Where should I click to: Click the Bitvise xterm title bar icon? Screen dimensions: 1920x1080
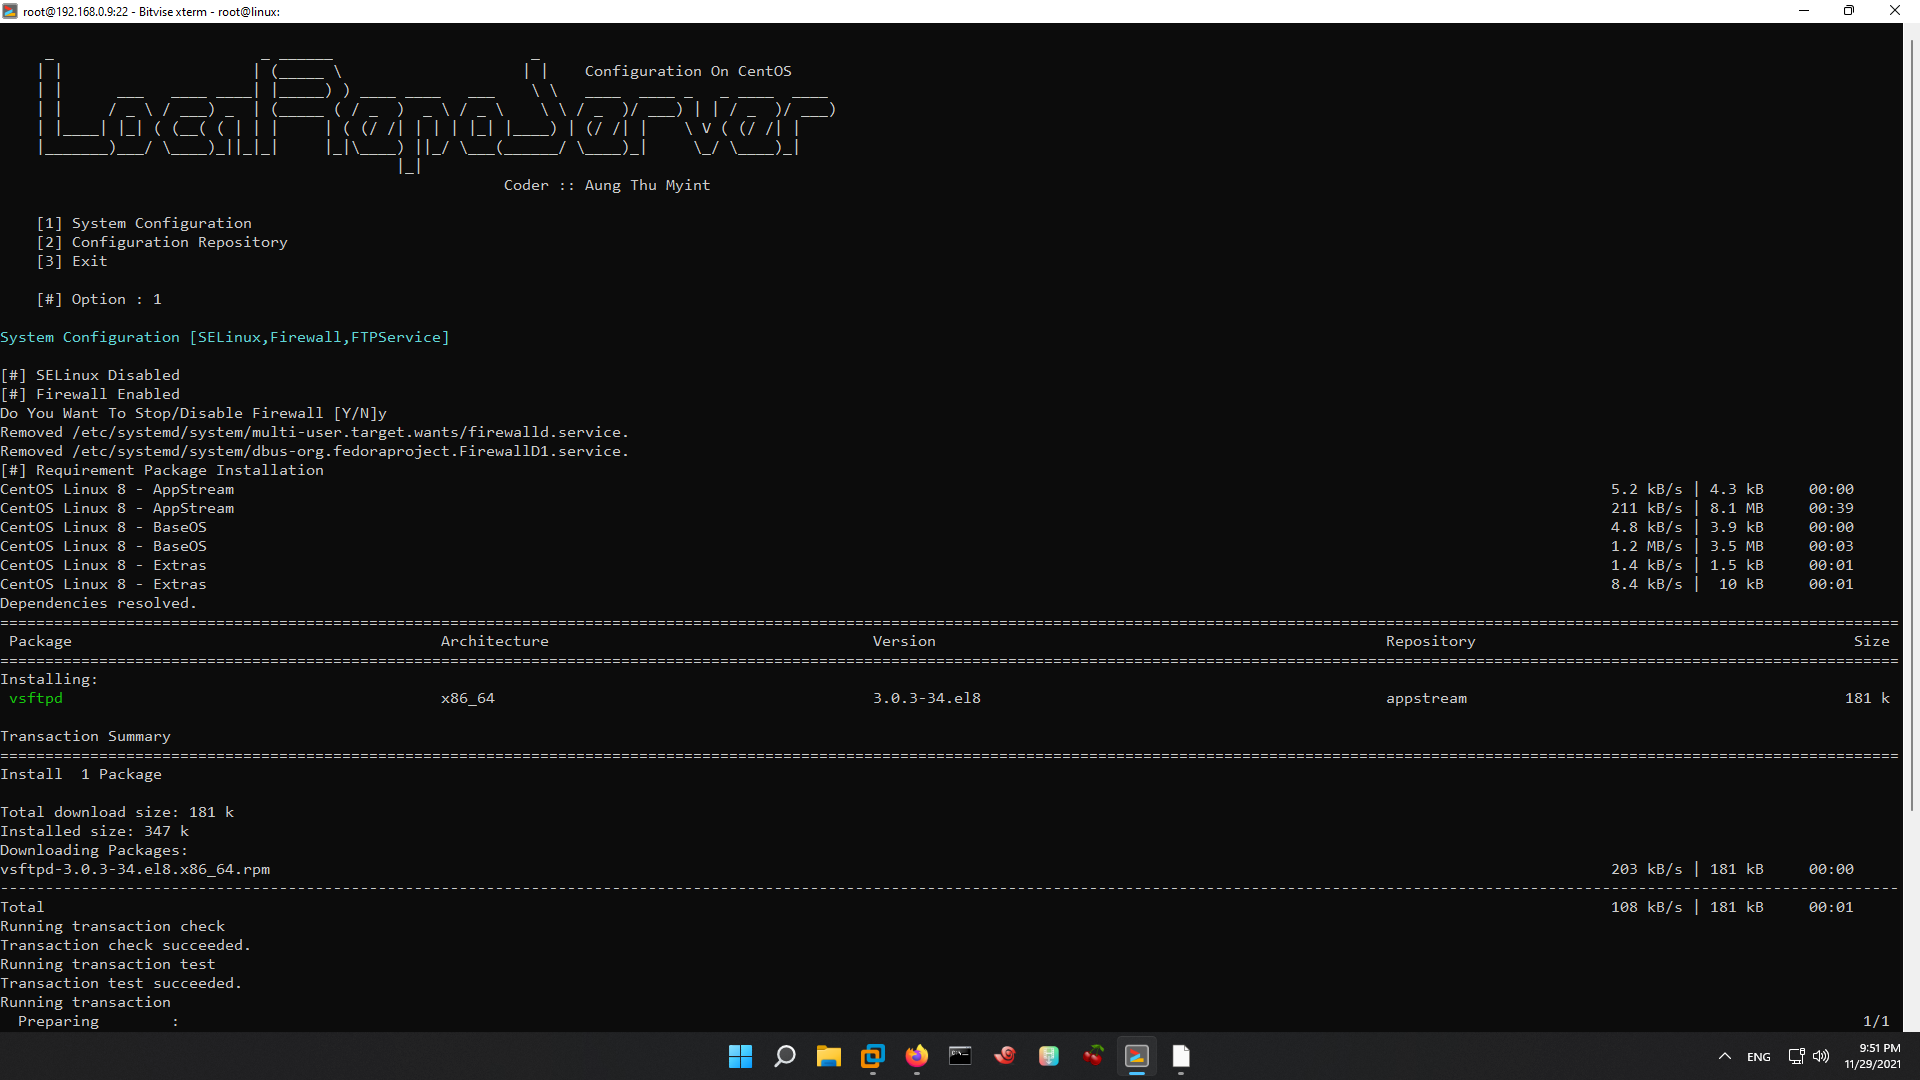pos(10,11)
